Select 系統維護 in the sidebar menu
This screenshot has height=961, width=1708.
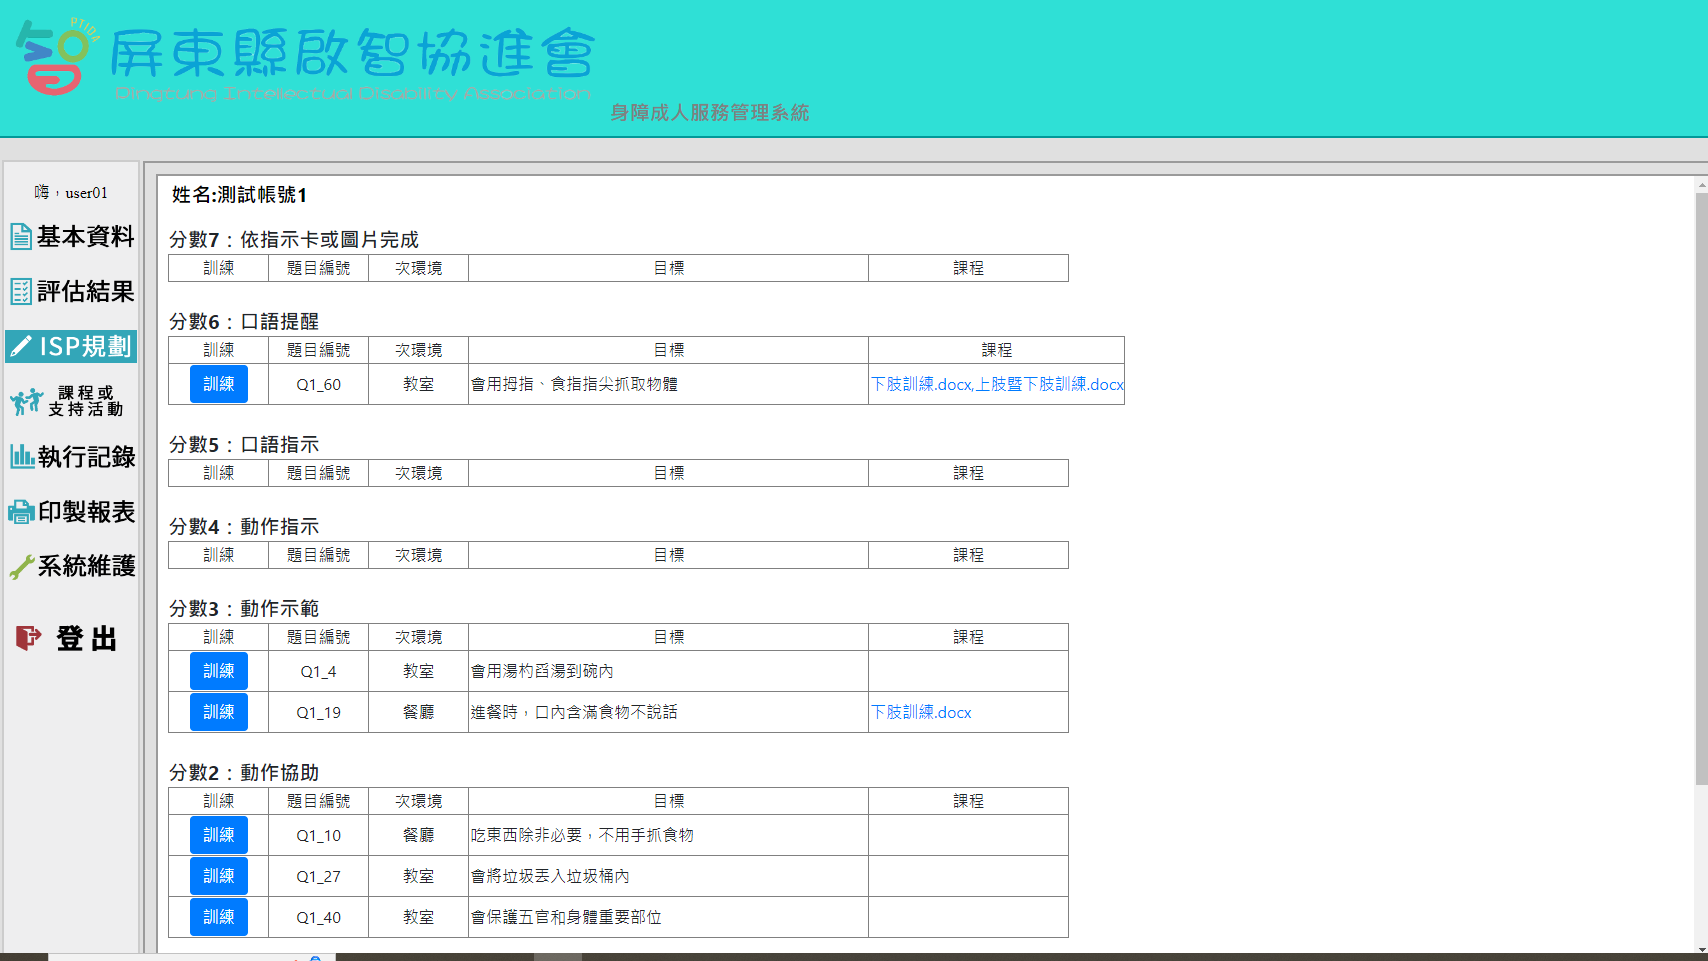(x=86, y=566)
